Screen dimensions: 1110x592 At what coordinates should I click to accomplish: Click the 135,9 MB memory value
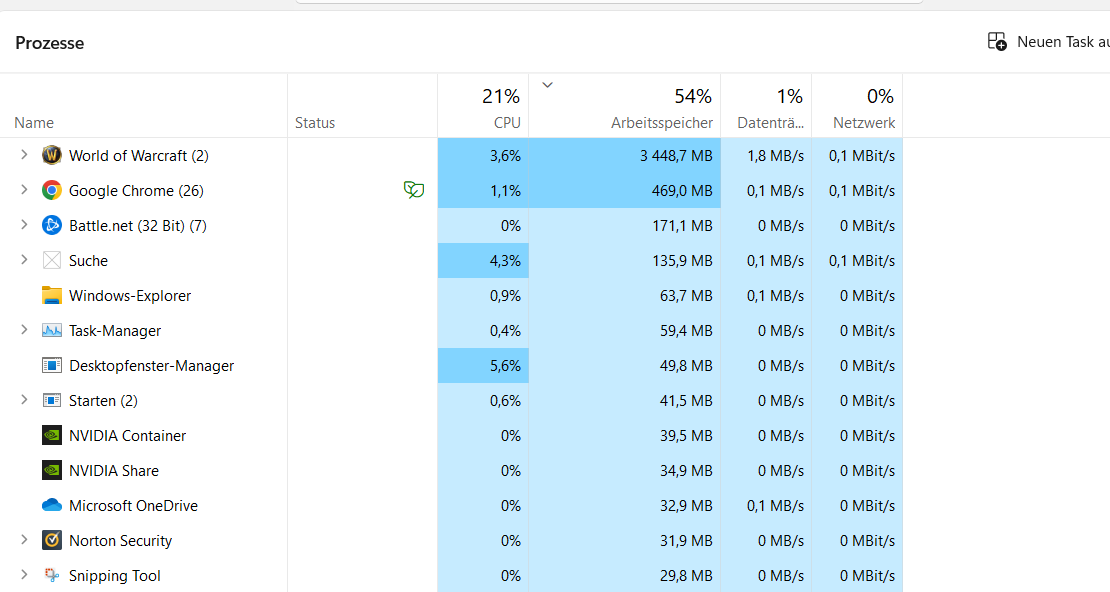tap(682, 261)
